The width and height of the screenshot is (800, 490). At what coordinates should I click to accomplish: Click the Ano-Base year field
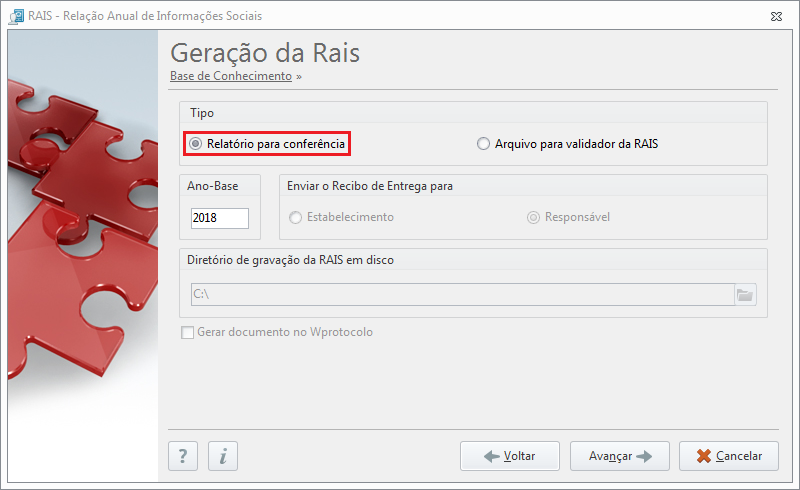tap(220, 218)
